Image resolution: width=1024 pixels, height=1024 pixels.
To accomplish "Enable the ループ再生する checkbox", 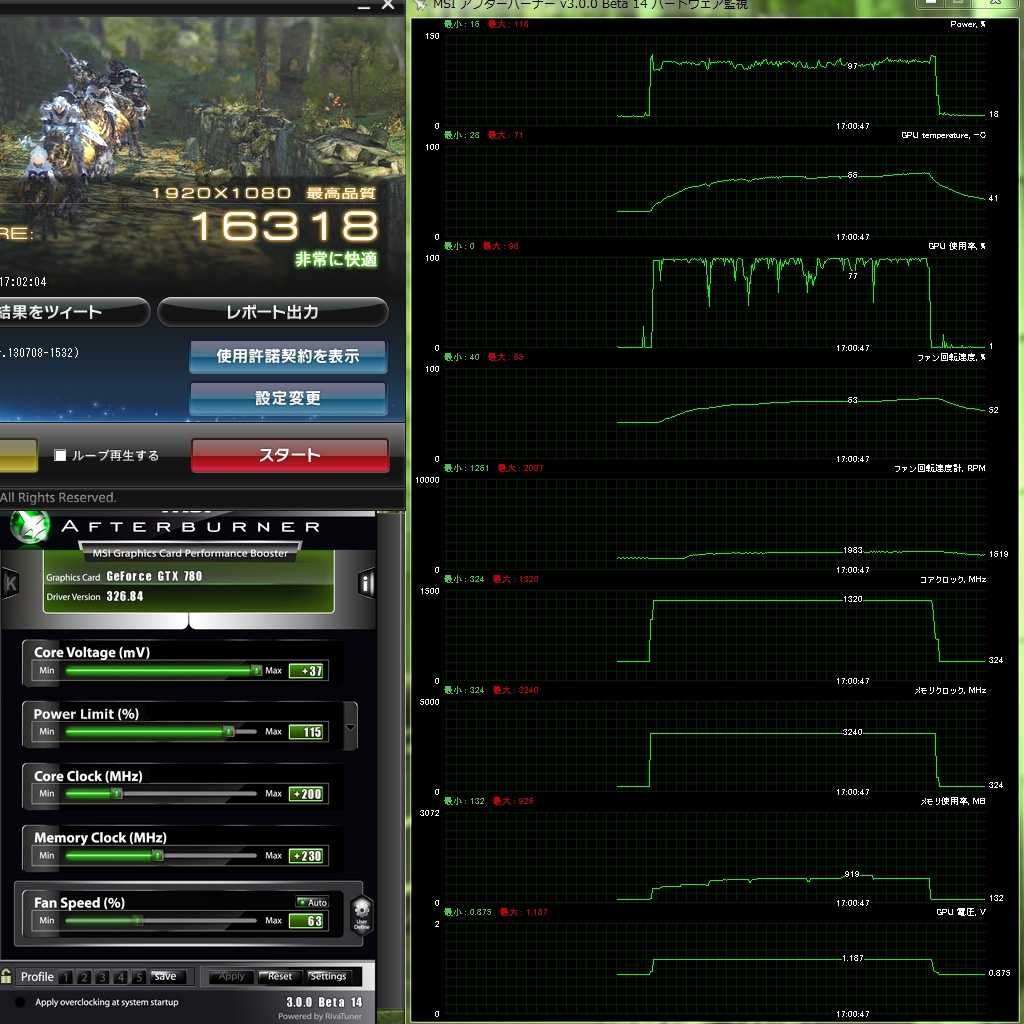I will pos(60,455).
